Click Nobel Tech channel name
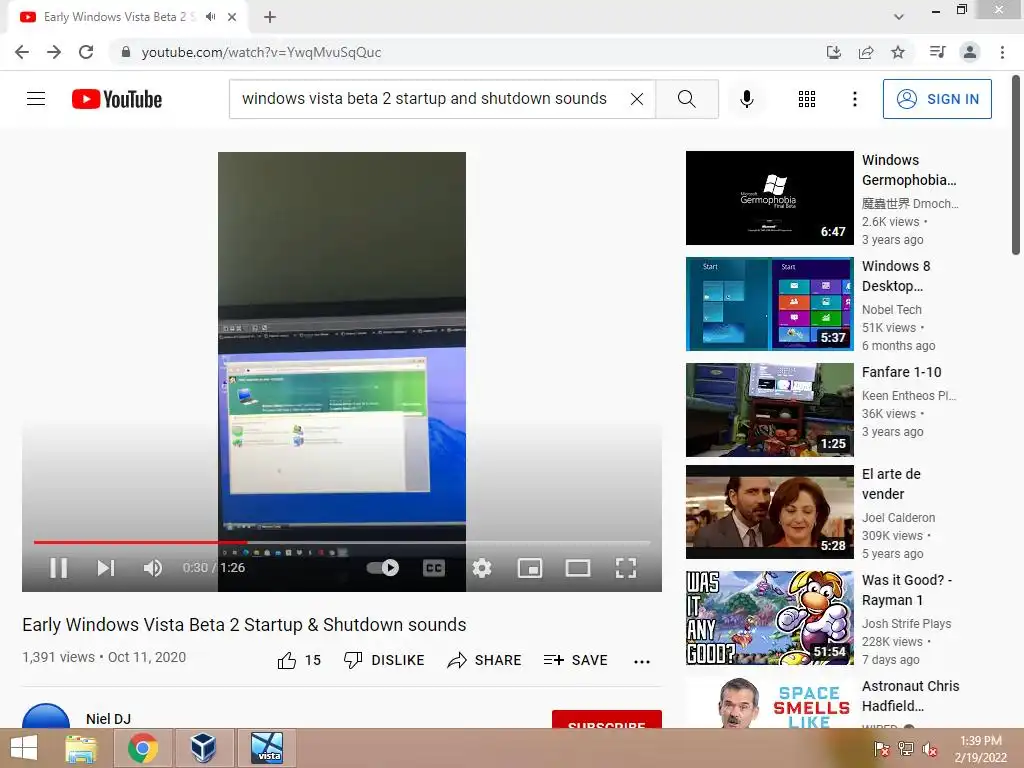The height and width of the screenshot is (768, 1024). point(891,310)
